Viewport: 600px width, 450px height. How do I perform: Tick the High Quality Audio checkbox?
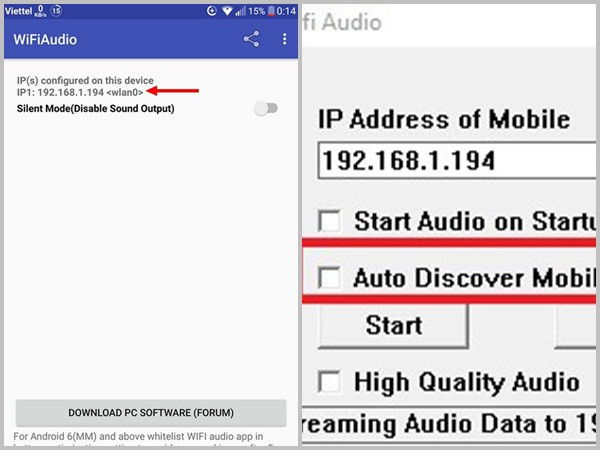(x=328, y=381)
